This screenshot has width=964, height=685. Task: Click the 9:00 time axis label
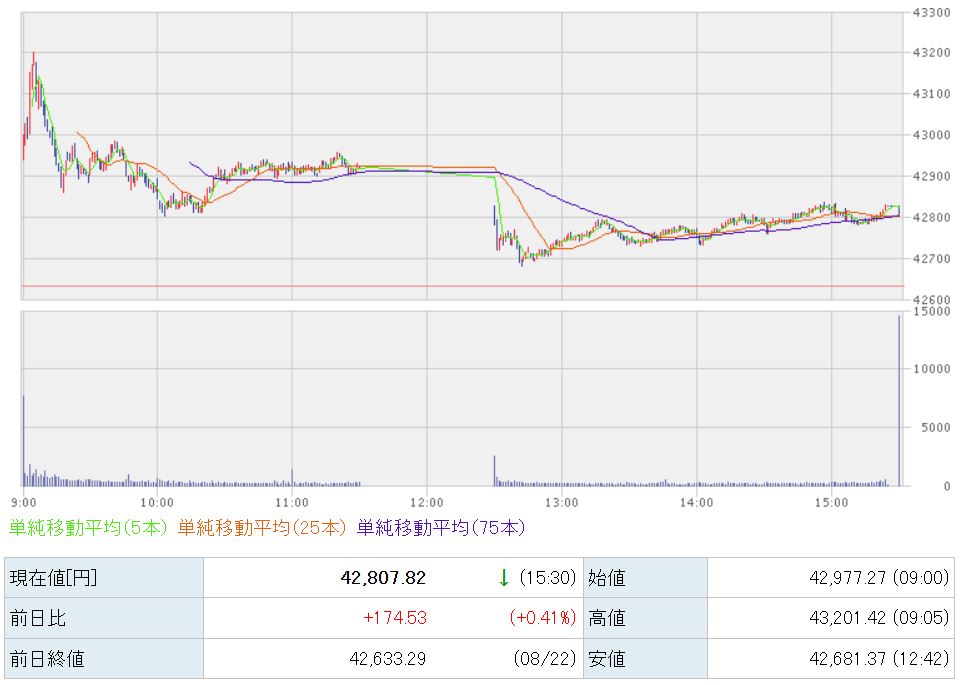pyautogui.click(x=23, y=502)
